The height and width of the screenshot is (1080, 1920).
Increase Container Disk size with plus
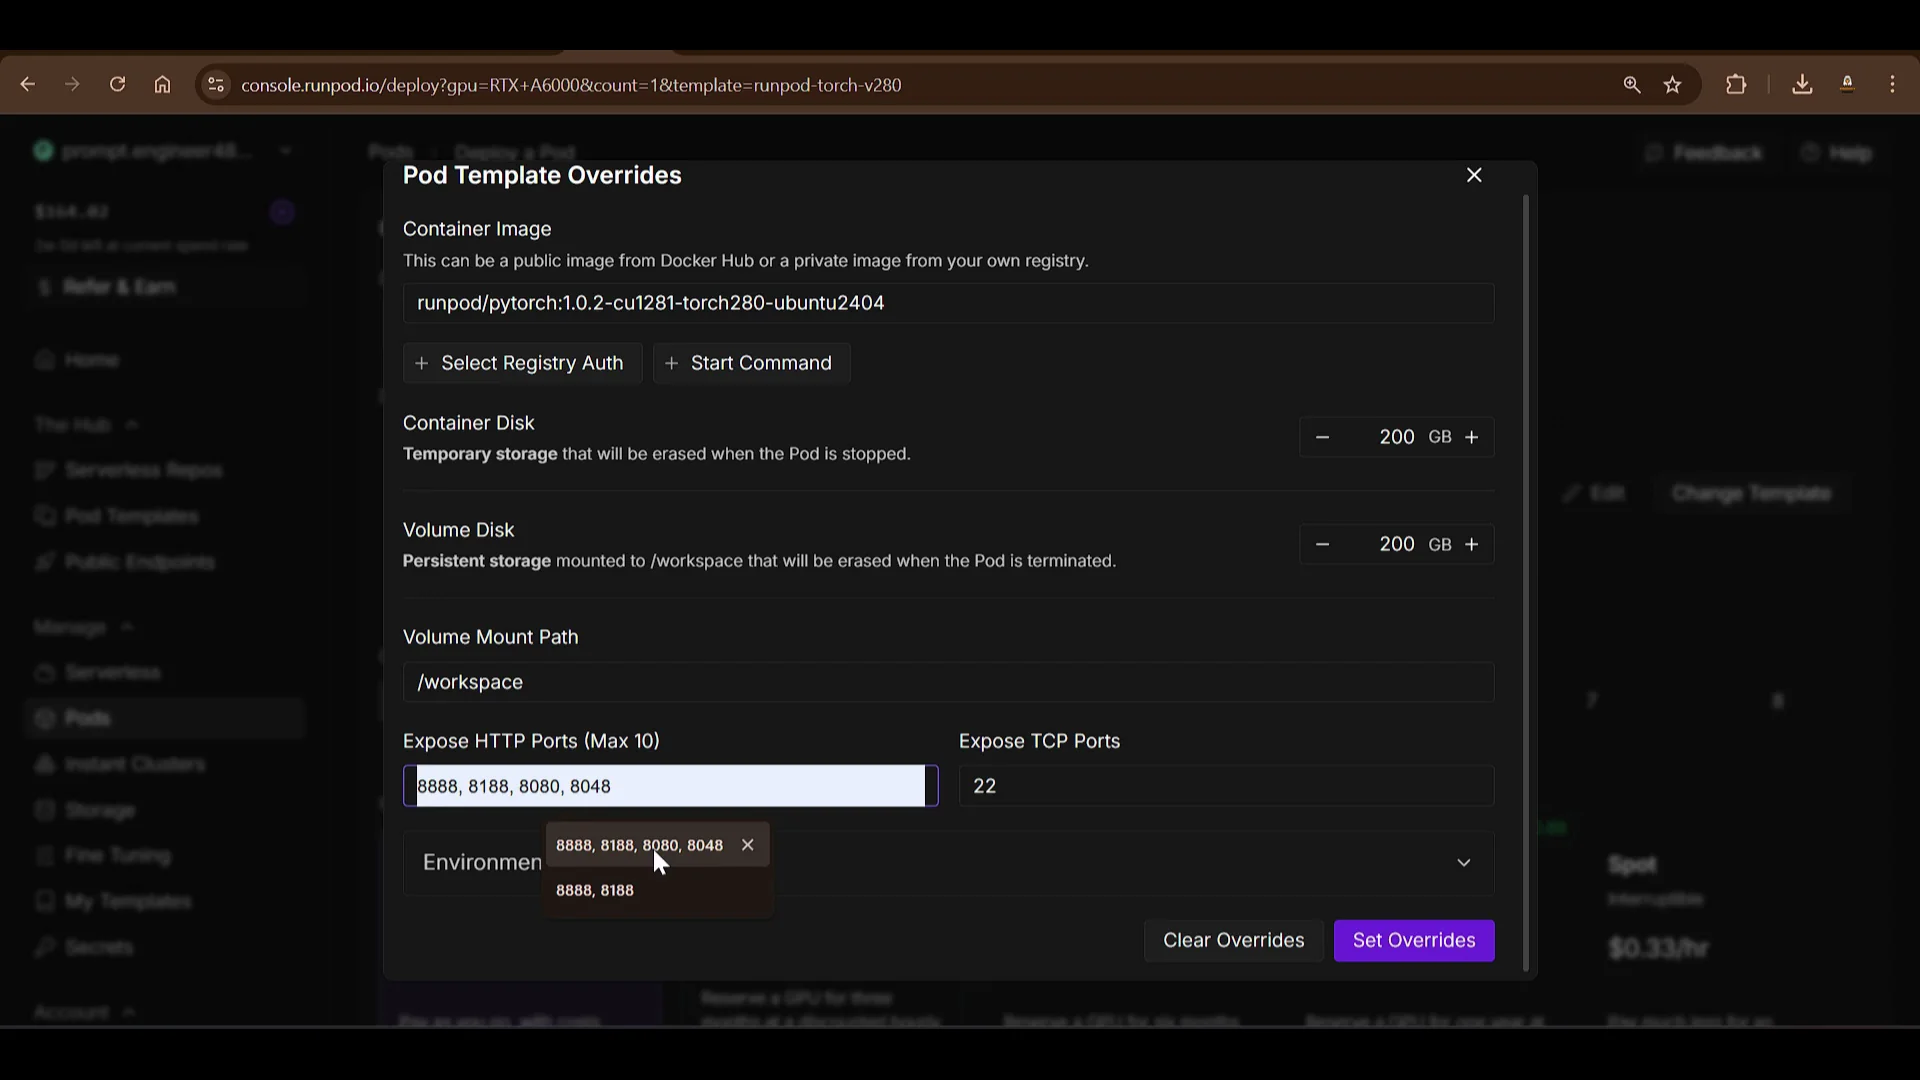(x=1471, y=437)
